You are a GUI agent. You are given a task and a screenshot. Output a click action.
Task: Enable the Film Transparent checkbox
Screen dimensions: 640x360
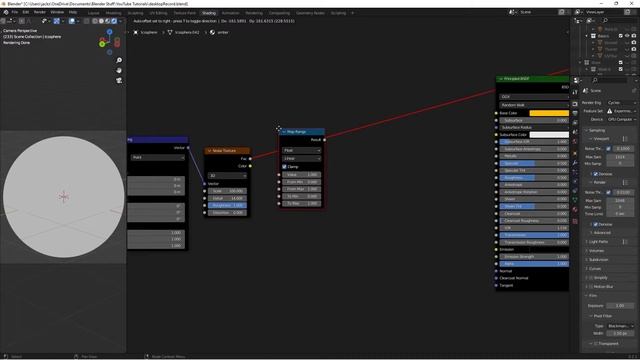[x=596, y=343]
